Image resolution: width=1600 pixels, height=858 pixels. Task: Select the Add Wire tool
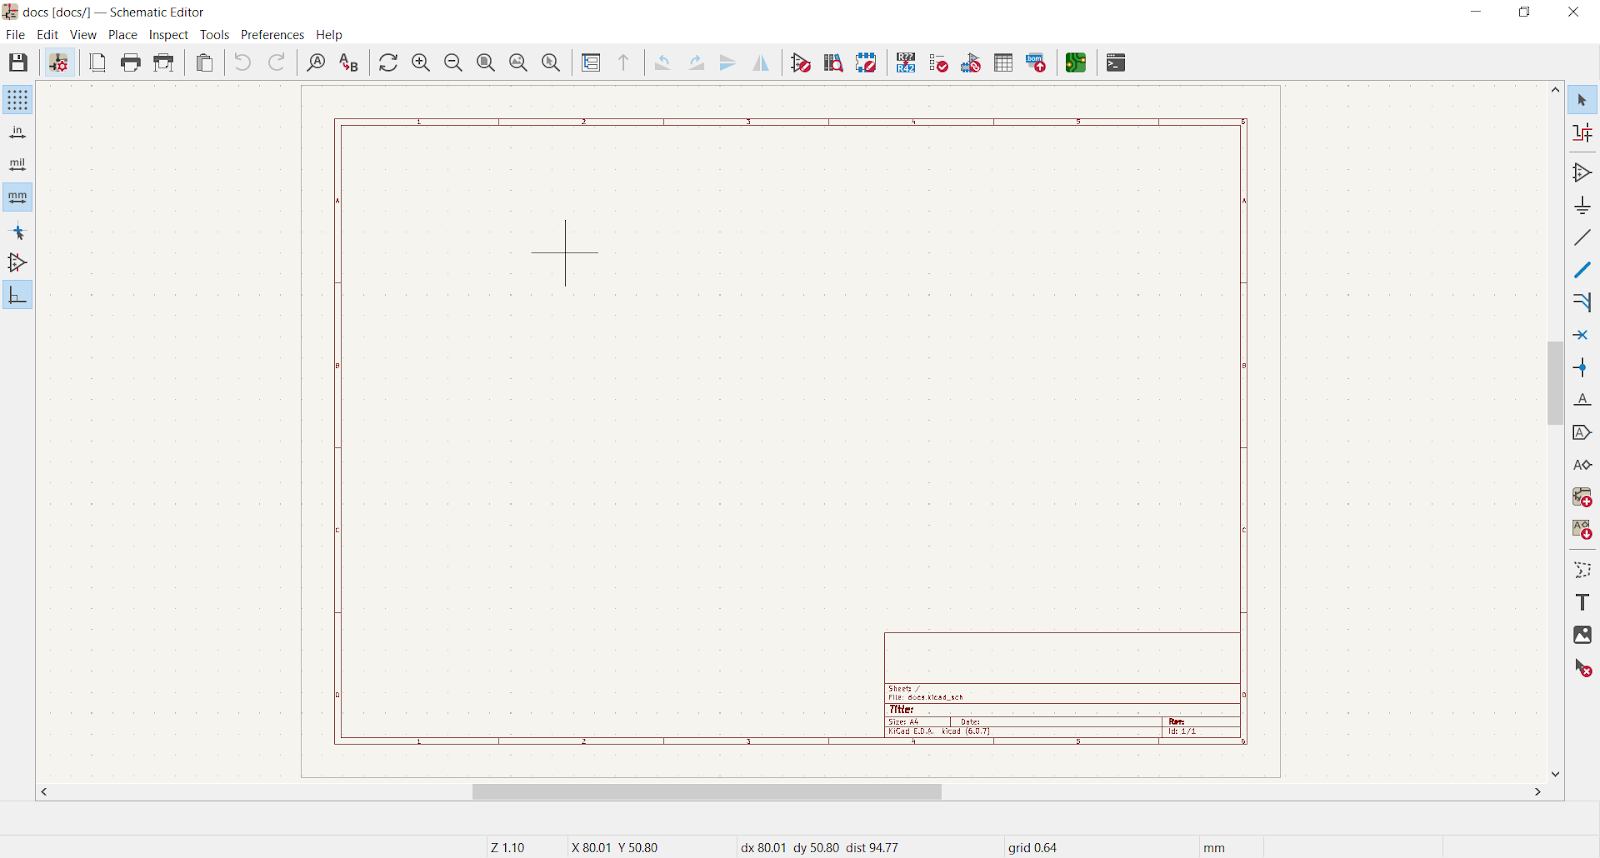1582,238
